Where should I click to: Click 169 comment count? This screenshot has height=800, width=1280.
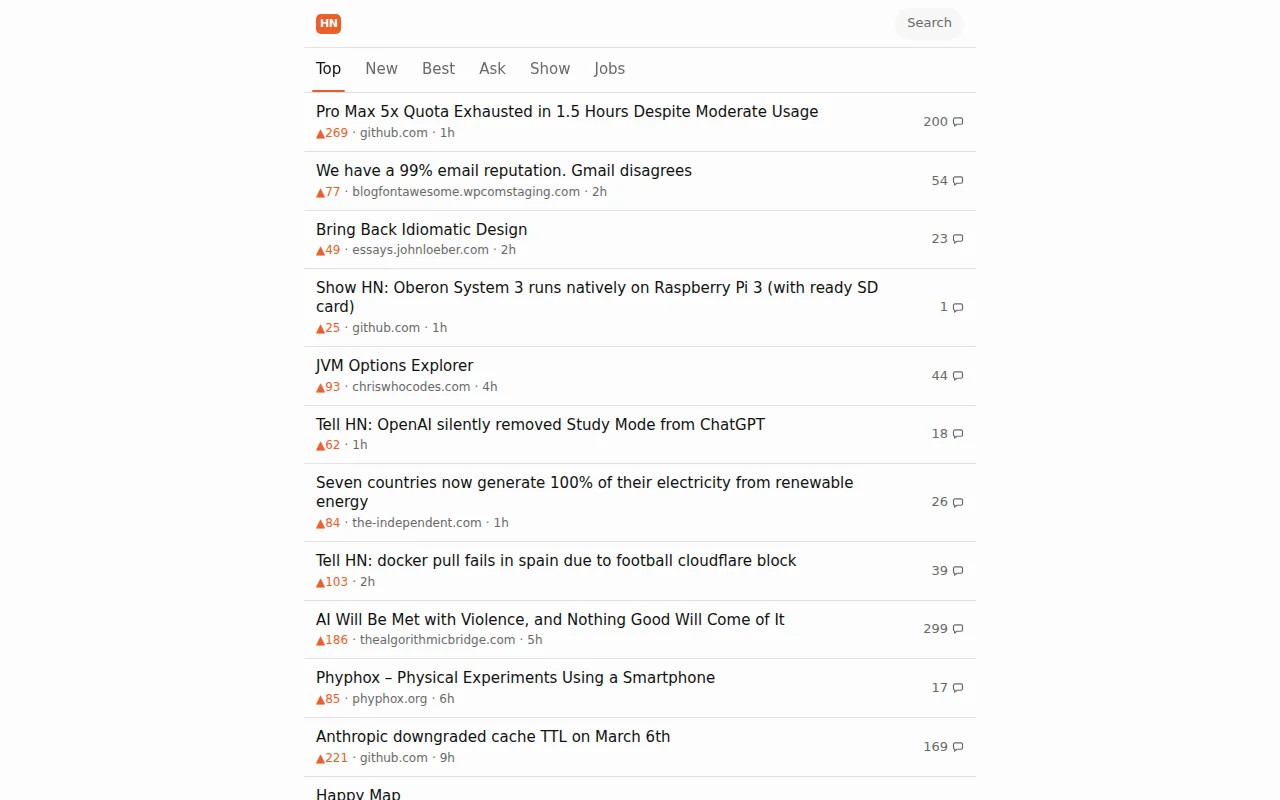[935, 747]
